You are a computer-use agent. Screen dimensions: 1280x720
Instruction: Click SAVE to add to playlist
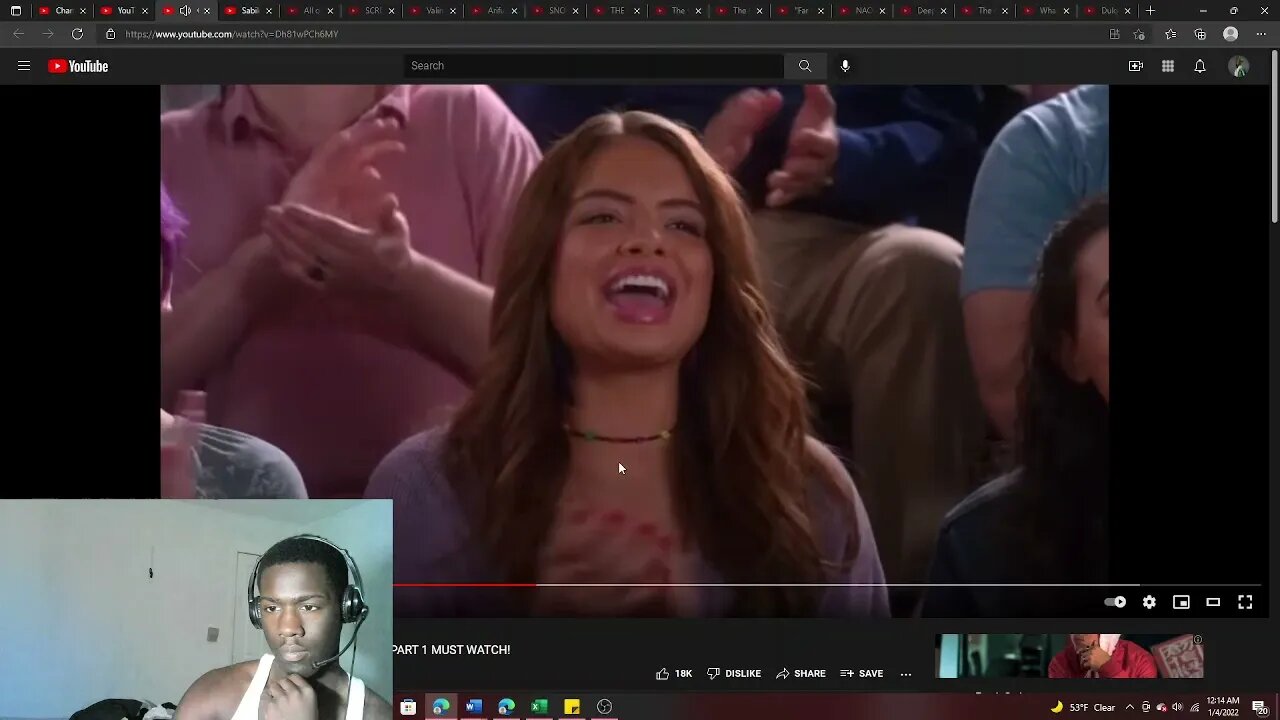pyautogui.click(x=862, y=674)
